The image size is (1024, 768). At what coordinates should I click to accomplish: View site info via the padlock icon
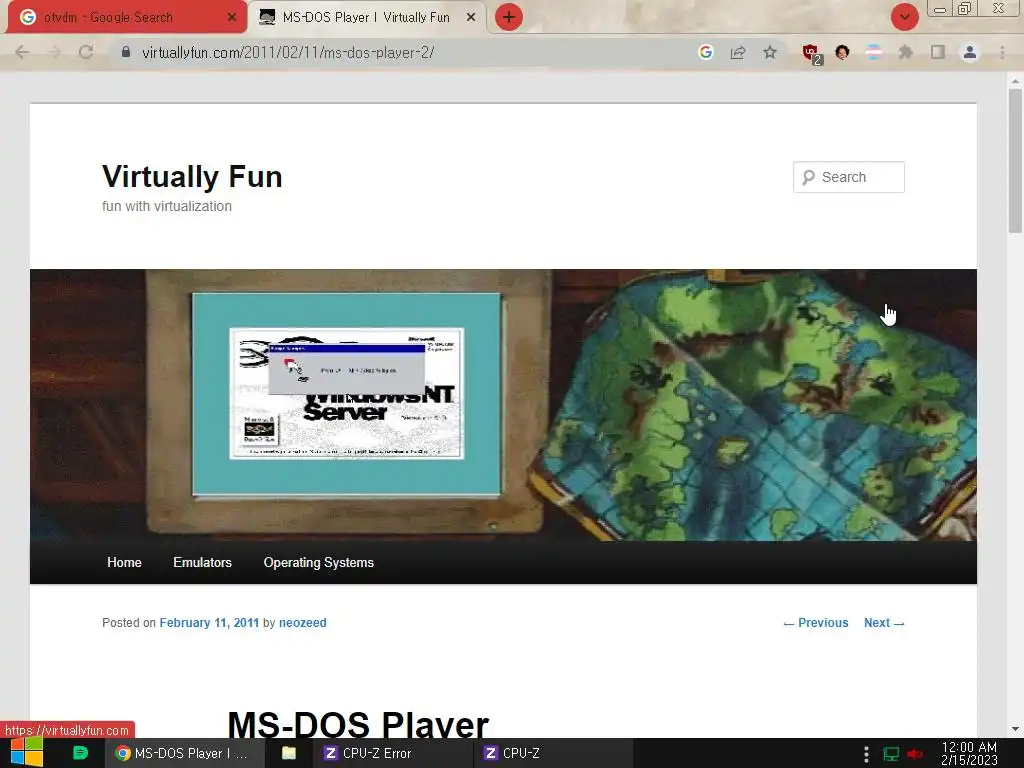[x=126, y=52]
